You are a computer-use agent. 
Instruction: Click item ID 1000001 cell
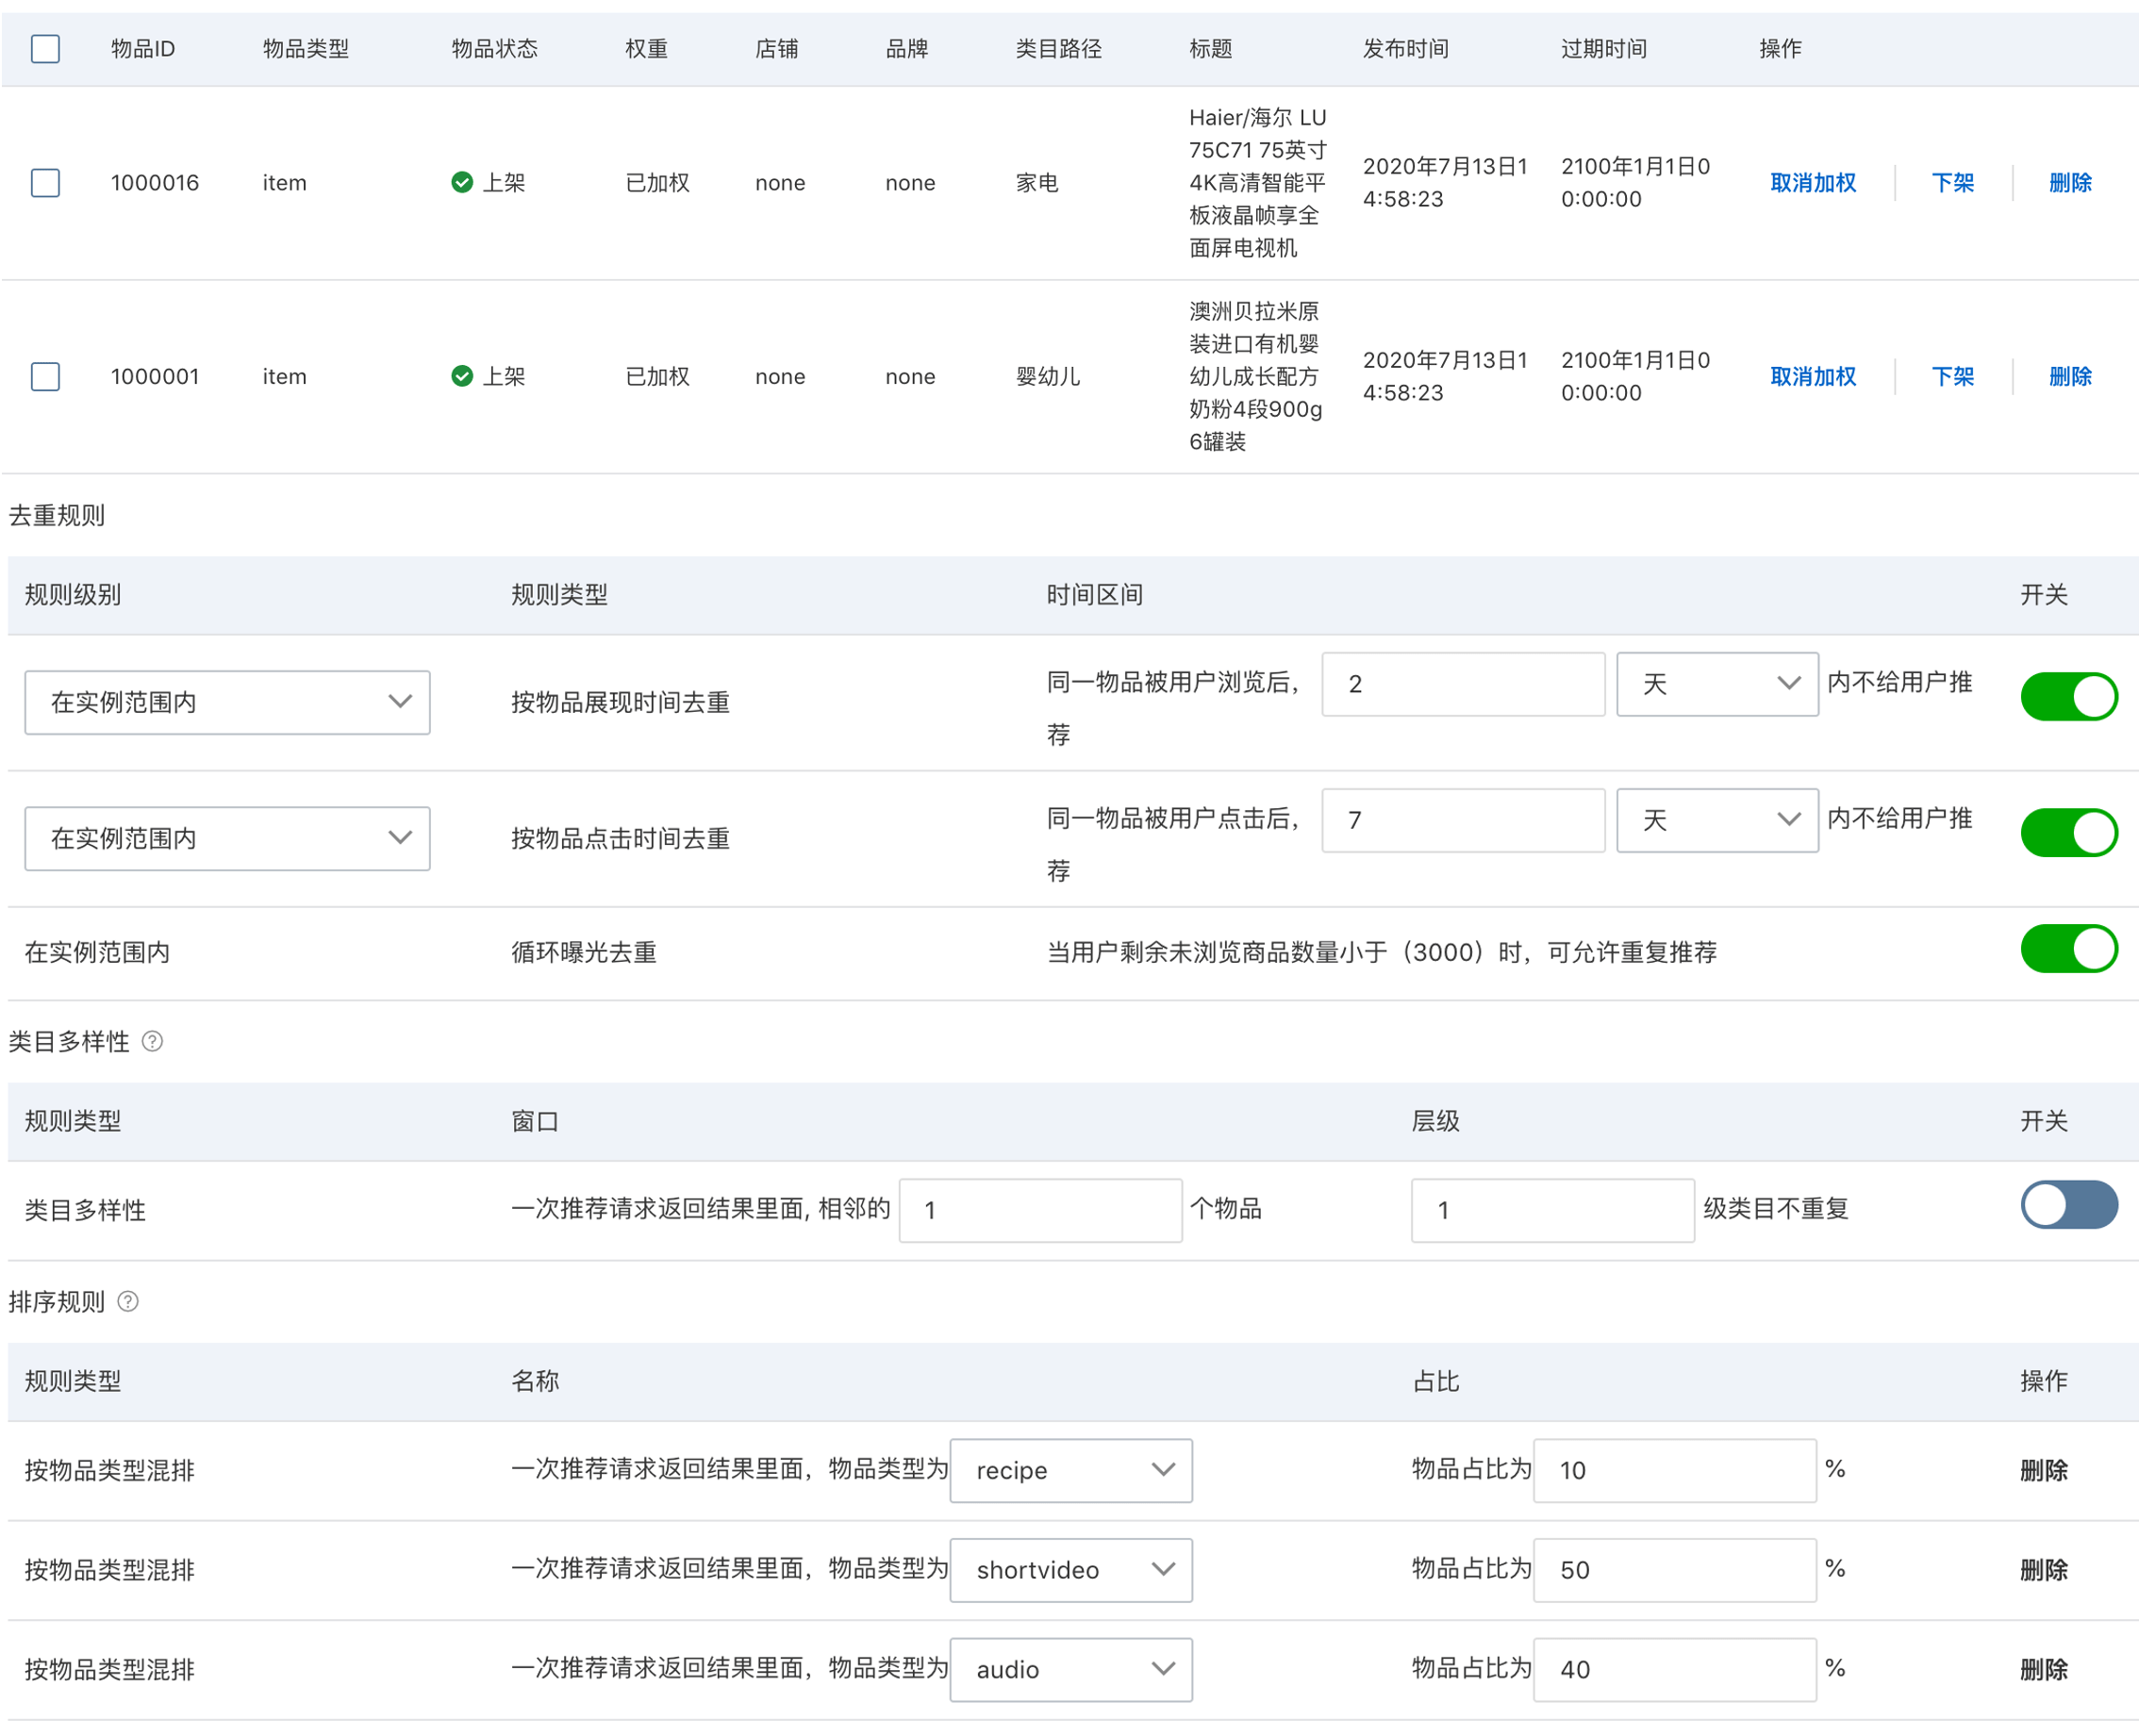click(155, 376)
